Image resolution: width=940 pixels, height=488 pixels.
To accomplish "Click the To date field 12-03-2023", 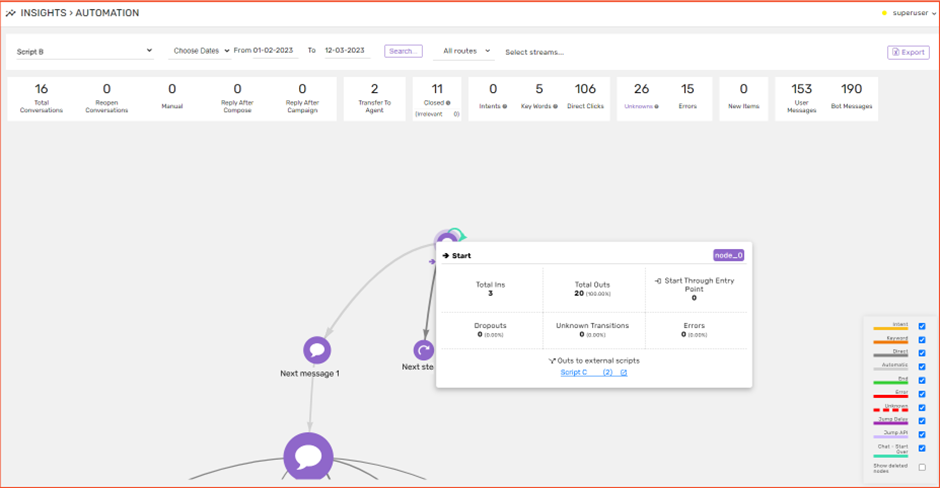I will (x=345, y=50).
